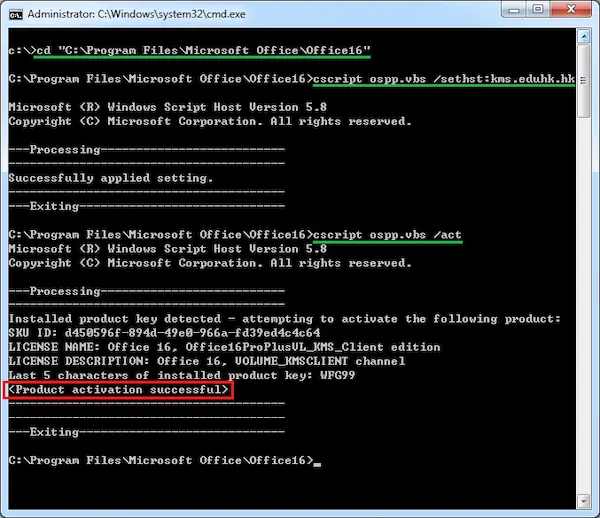Screen dimensions: 600x518
Task: Click the second '---Processing' line
Action: [x=147, y=291]
